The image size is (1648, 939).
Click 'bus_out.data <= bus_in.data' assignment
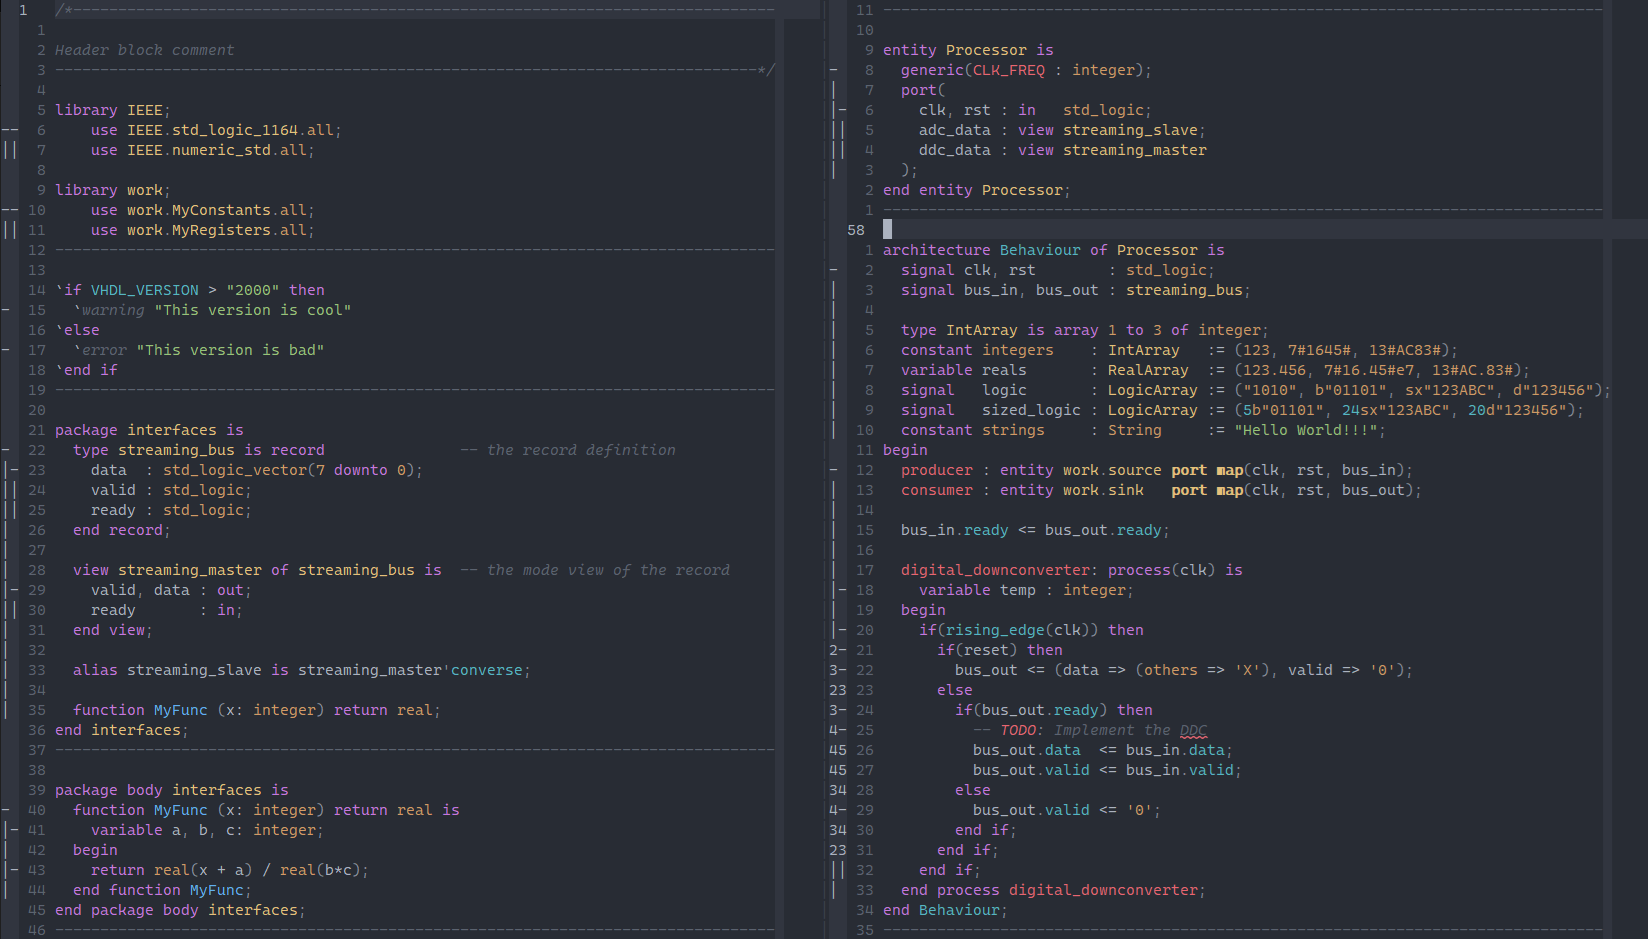[1103, 750]
